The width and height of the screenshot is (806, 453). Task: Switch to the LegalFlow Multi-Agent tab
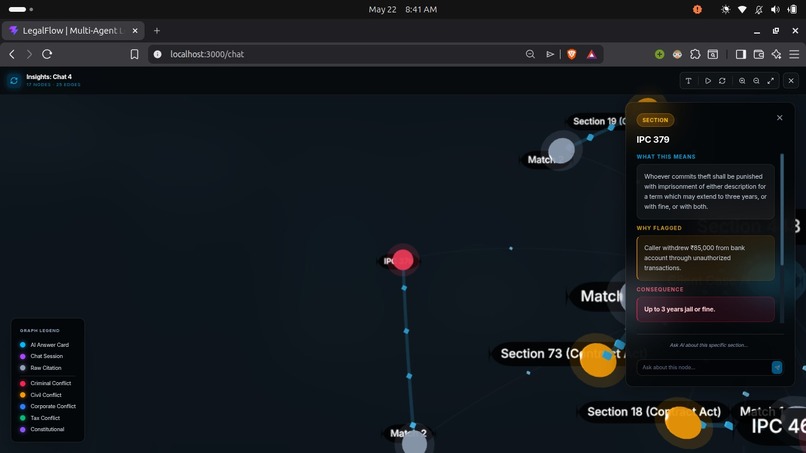click(73, 31)
